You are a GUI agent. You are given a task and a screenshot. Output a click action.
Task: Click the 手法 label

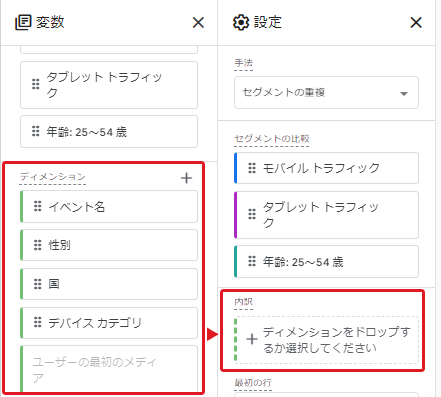[243, 63]
